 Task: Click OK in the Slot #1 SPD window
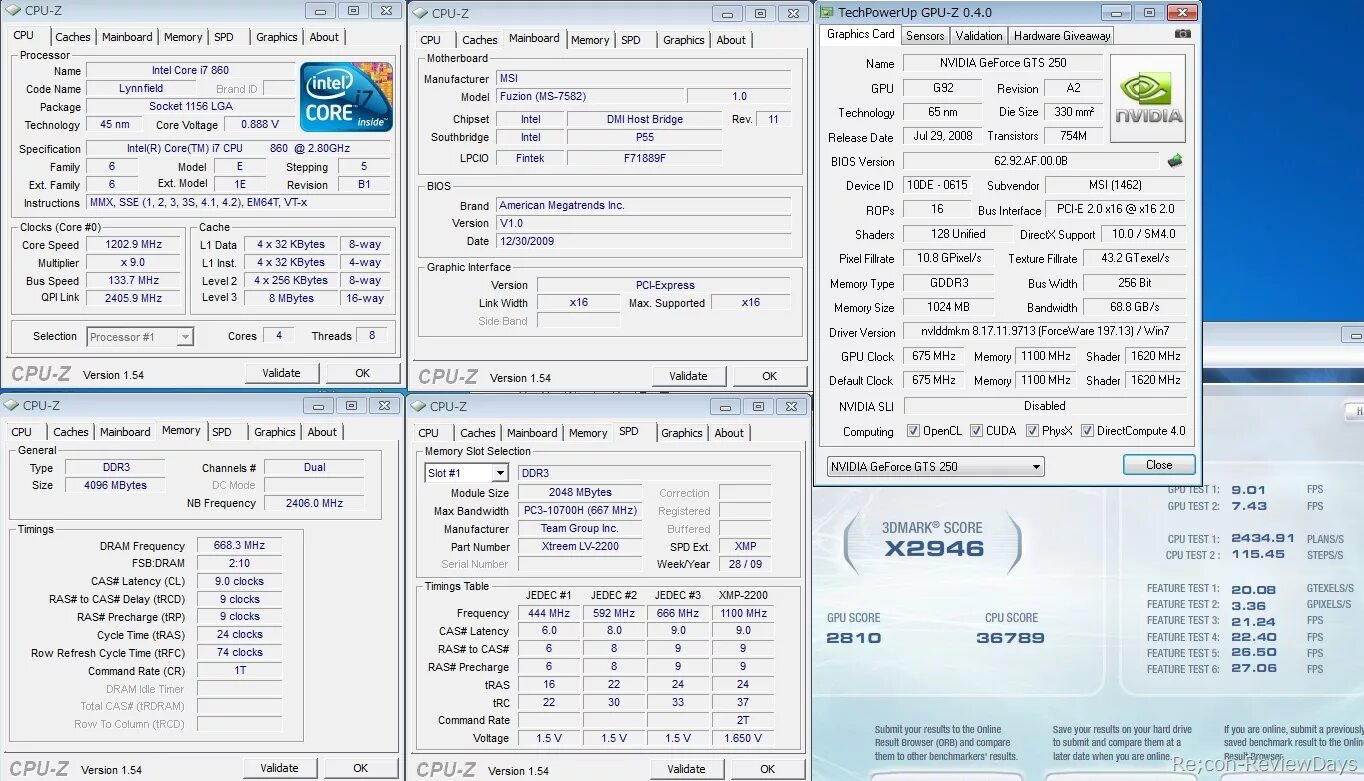pos(767,769)
